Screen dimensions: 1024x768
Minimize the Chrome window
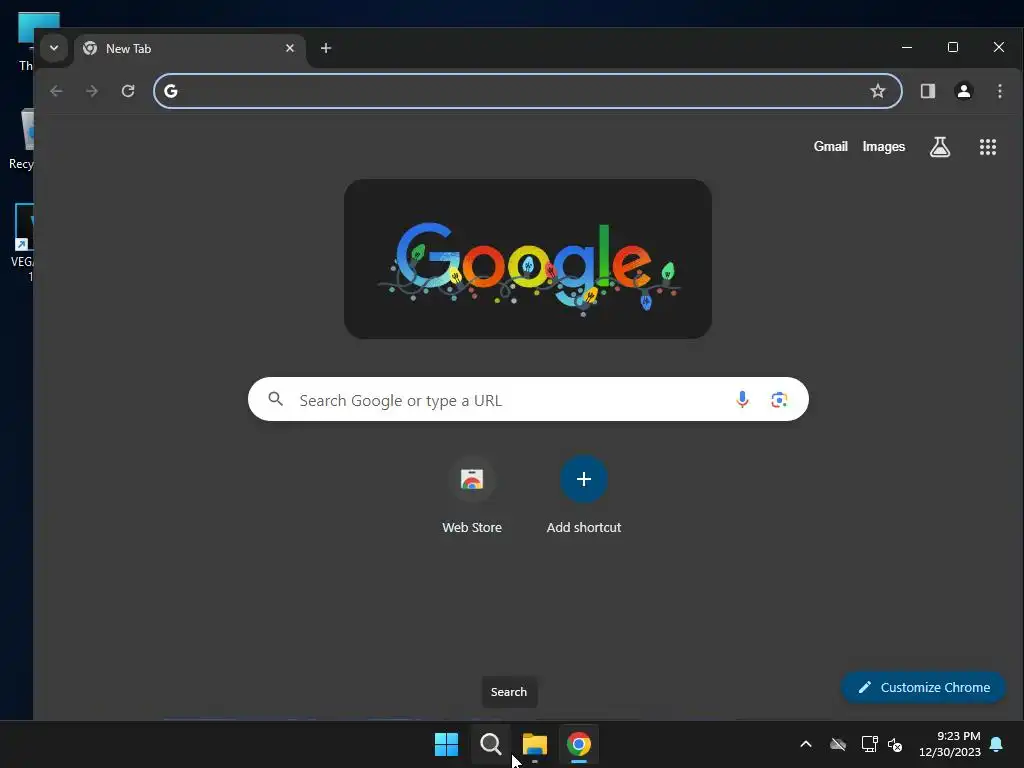907,47
